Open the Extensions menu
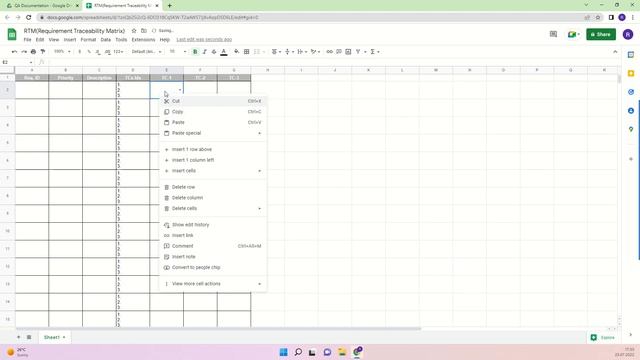The width and height of the screenshot is (640, 360). coord(143,40)
